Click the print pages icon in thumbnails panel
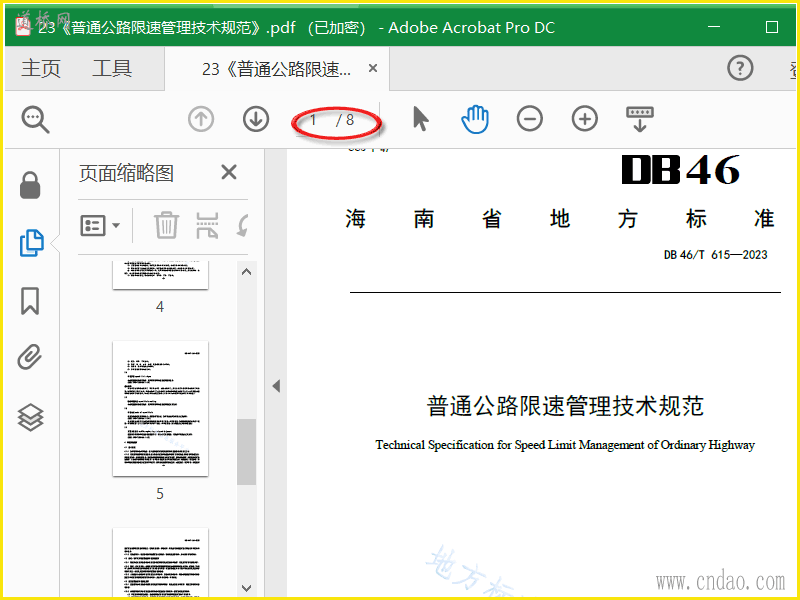The image size is (800, 600). tap(207, 225)
